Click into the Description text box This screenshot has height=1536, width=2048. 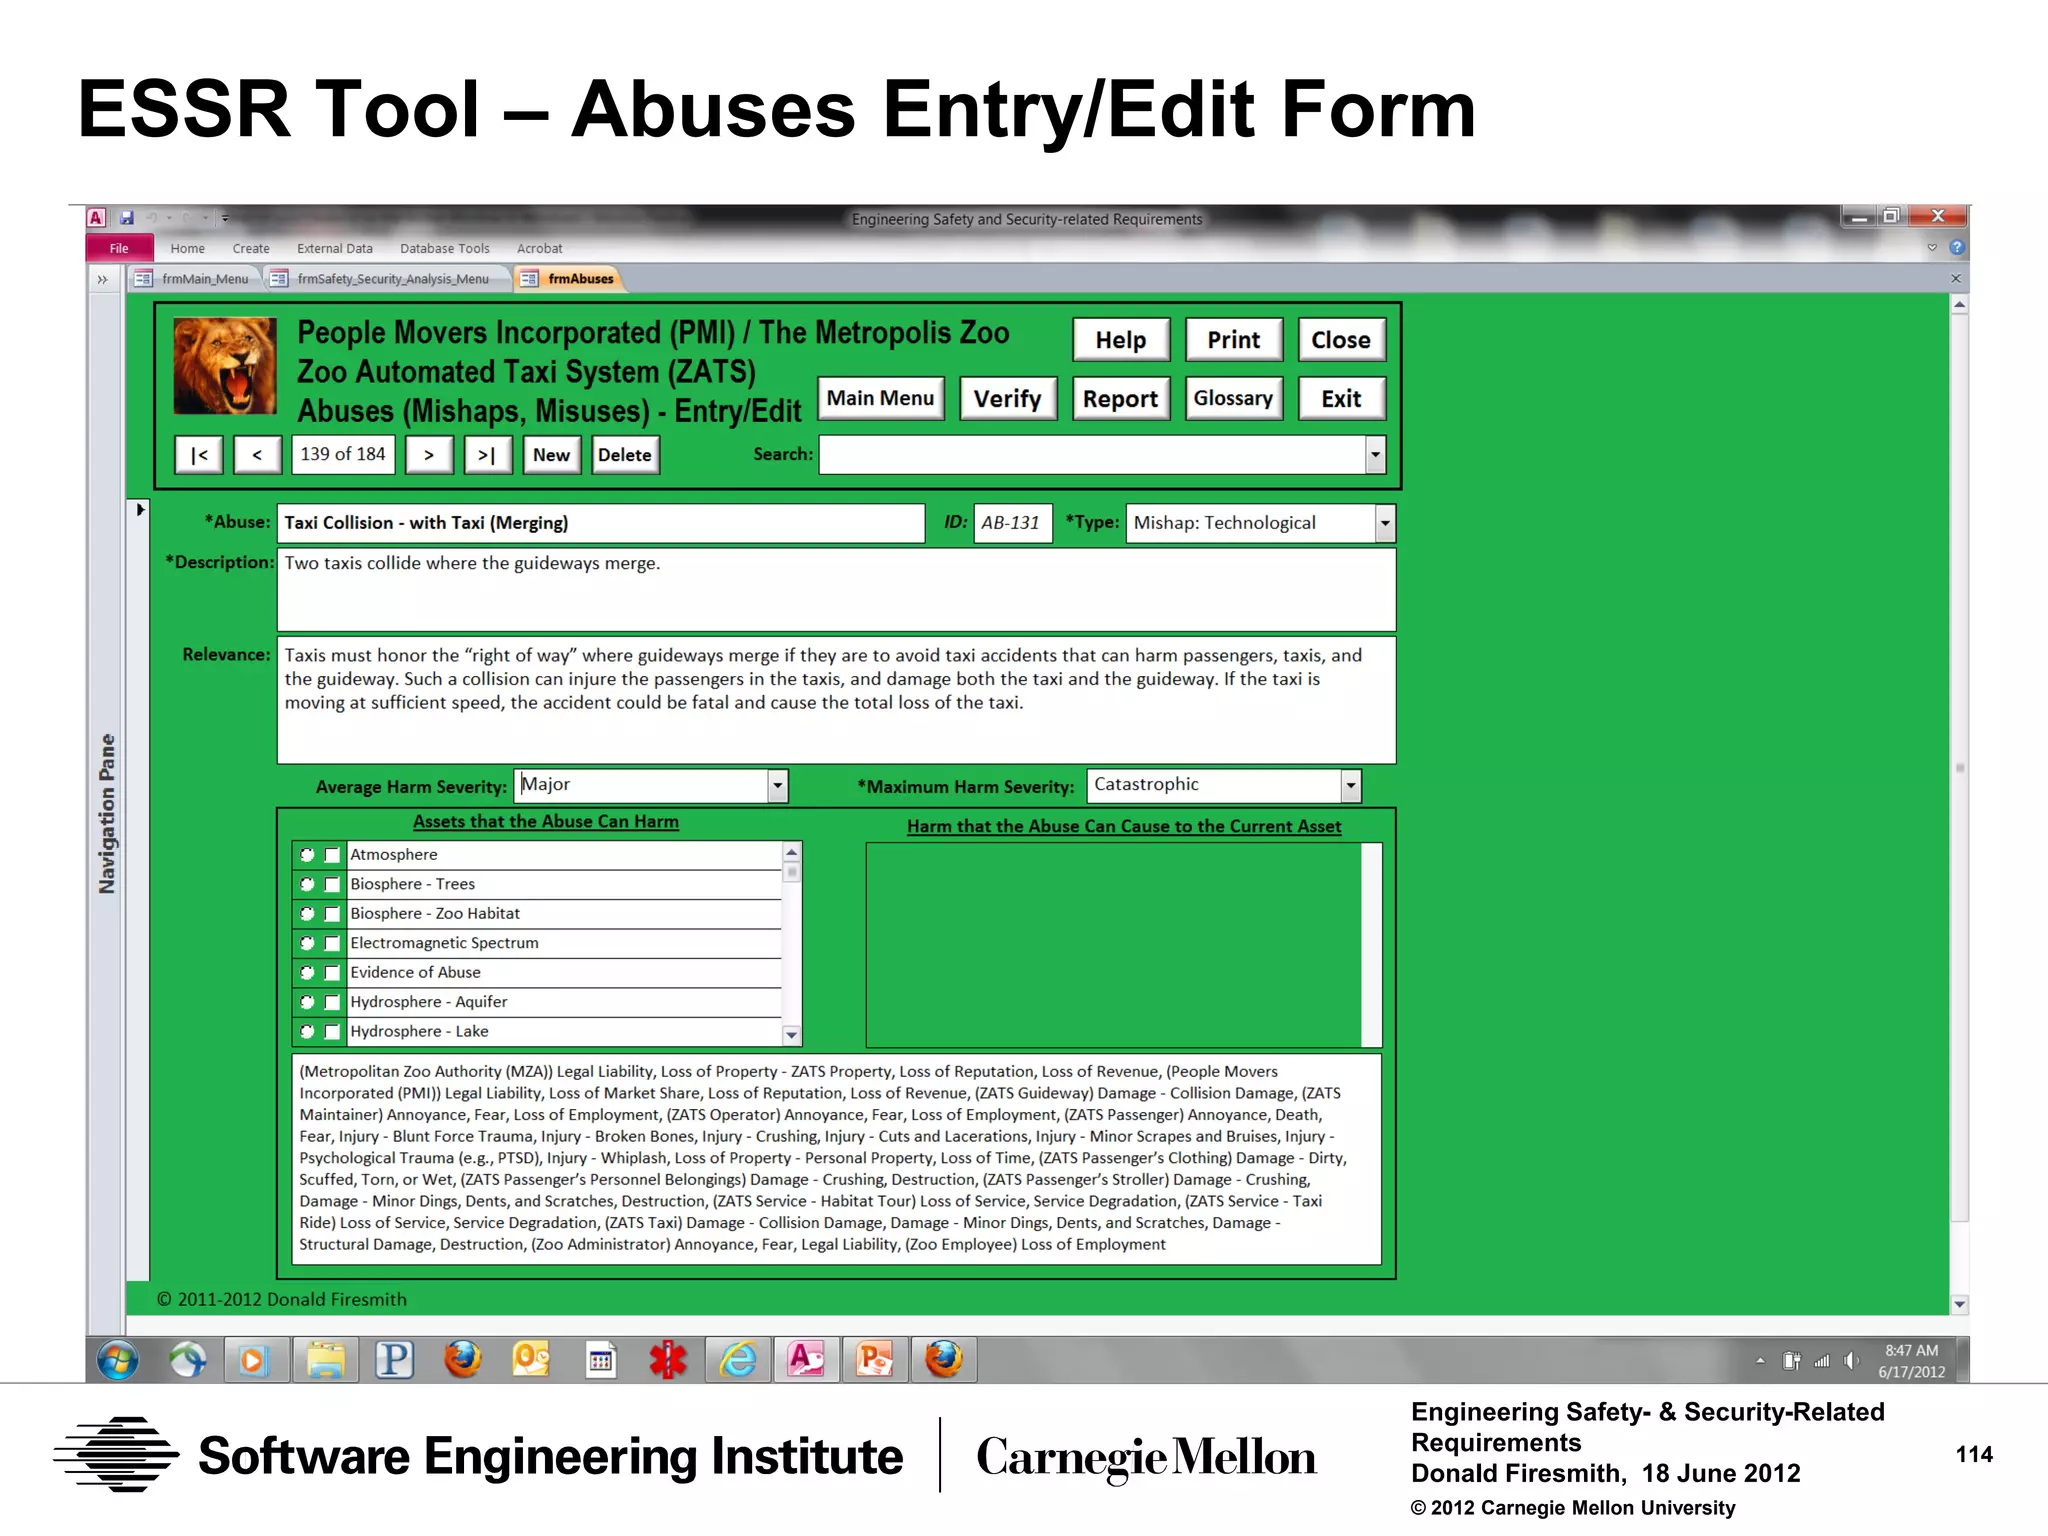[836, 589]
